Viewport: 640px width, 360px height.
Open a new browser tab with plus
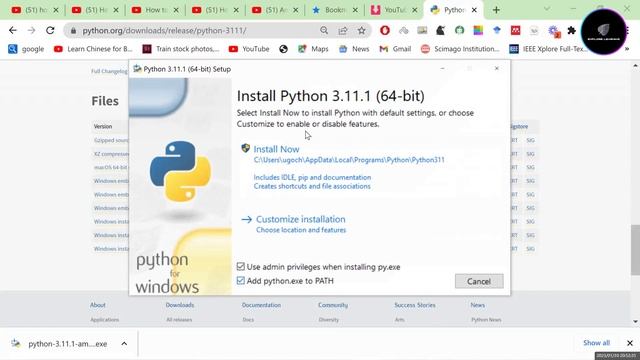tap(496, 10)
